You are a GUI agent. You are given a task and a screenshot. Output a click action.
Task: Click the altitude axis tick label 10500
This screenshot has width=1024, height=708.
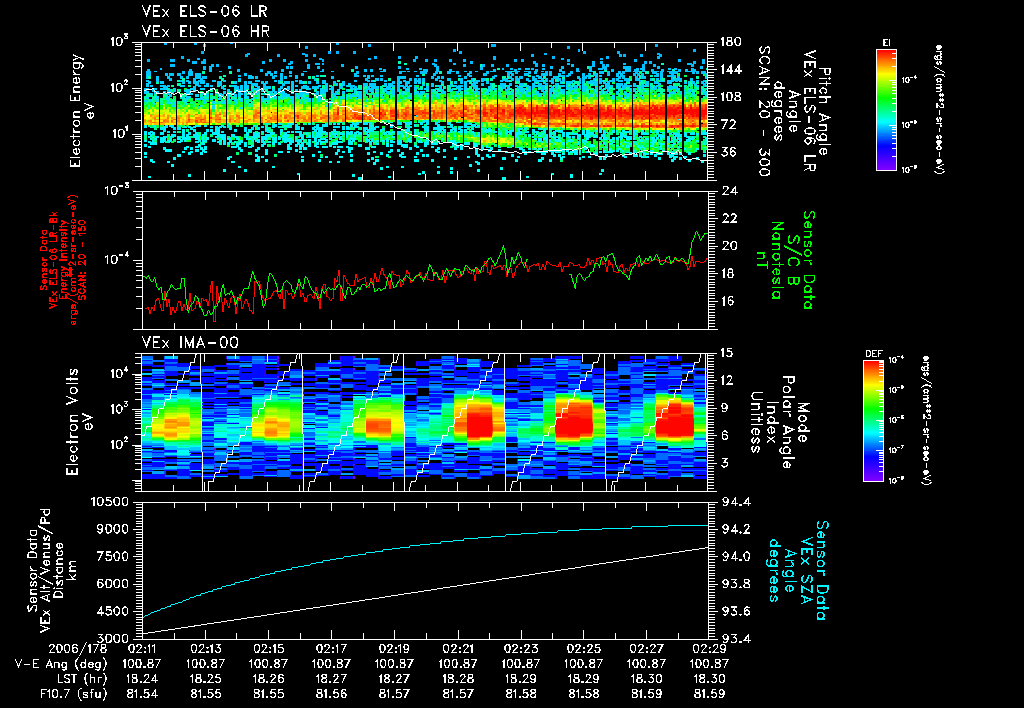point(108,502)
